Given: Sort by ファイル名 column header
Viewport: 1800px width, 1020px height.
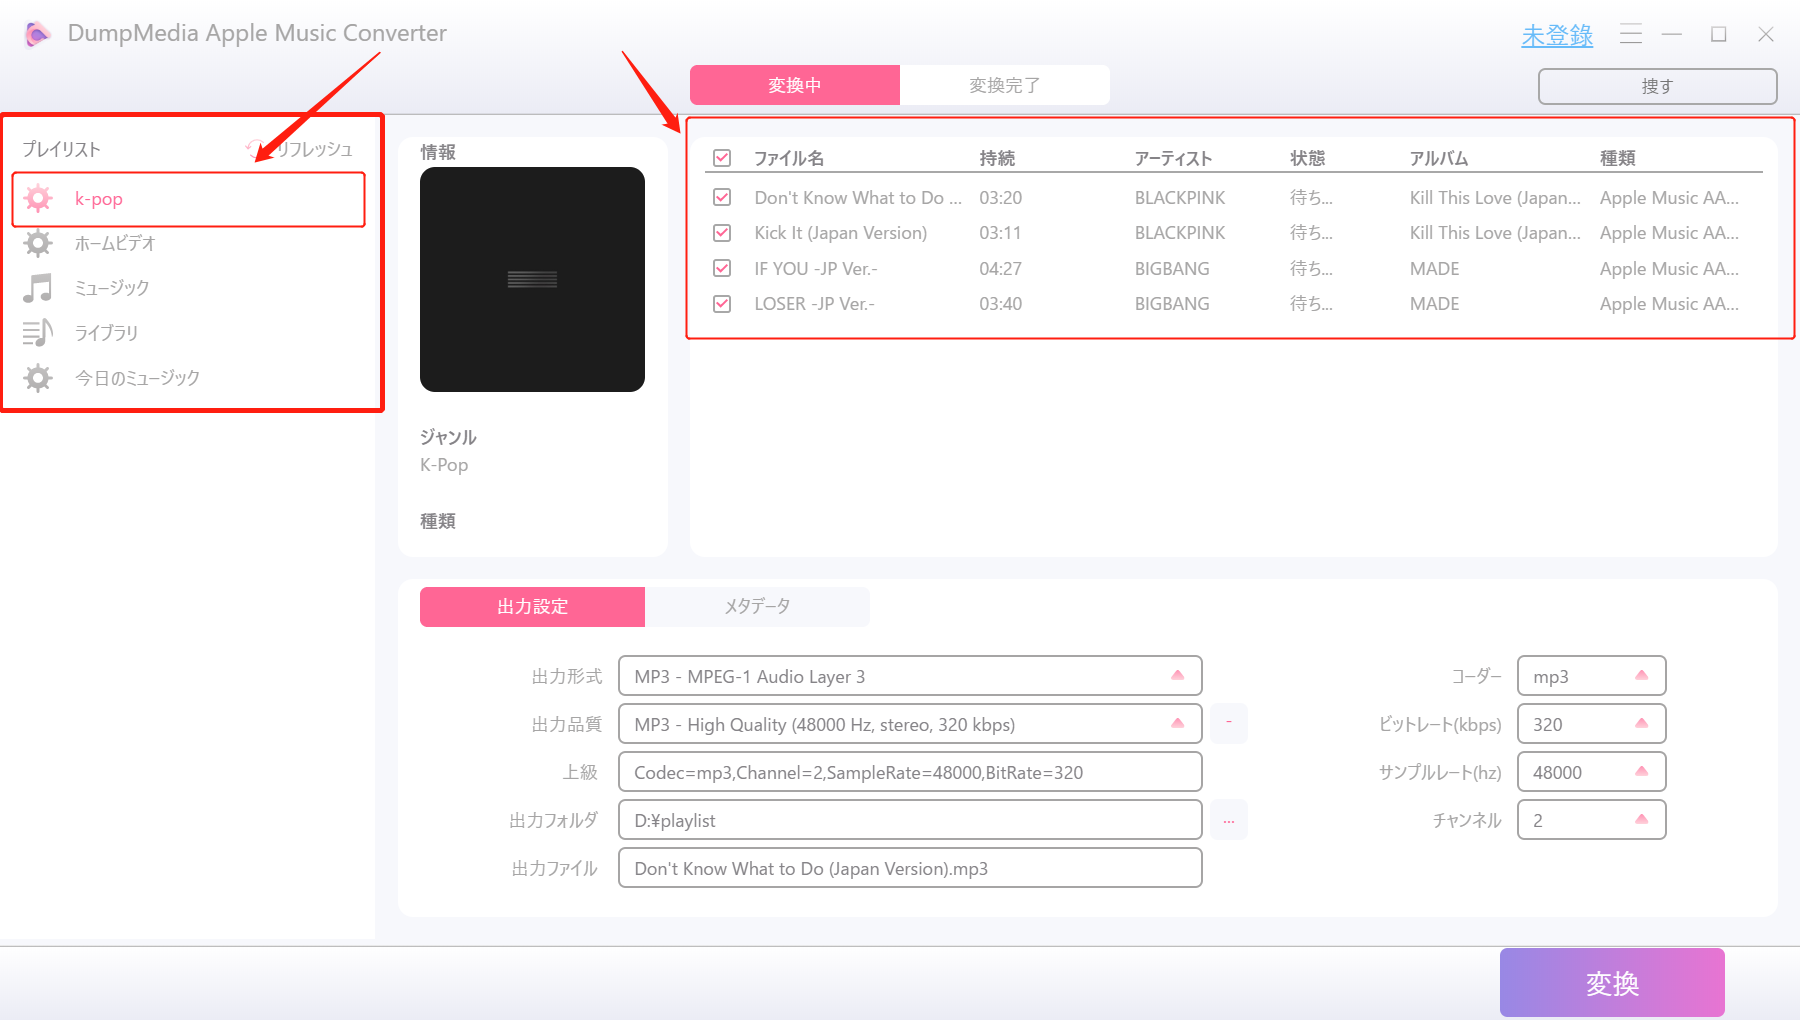Looking at the screenshot, I should tap(789, 158).
